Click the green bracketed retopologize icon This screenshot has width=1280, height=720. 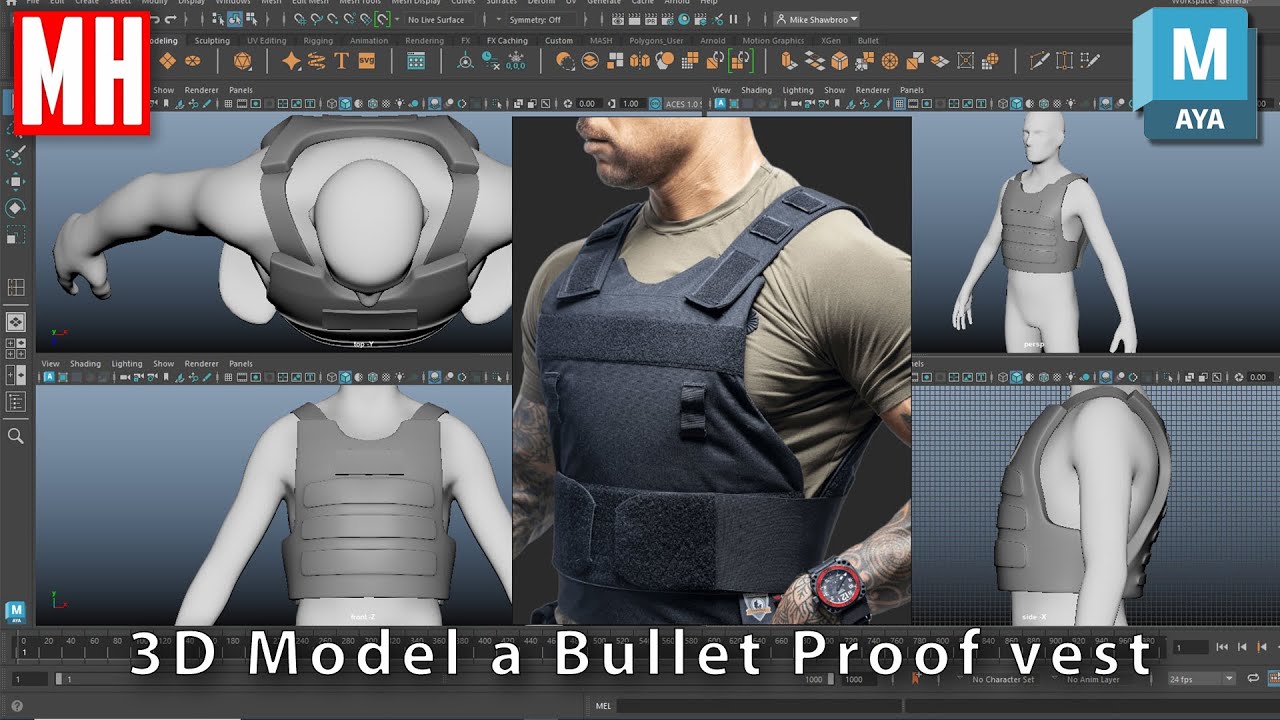(x=740, y=61)
